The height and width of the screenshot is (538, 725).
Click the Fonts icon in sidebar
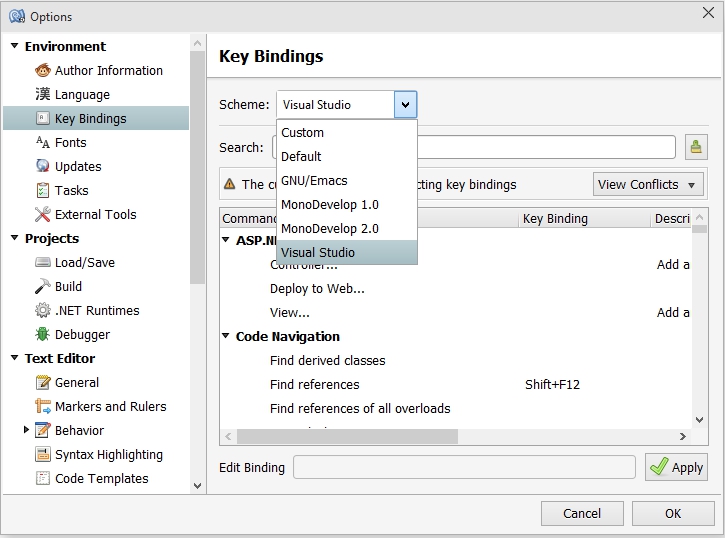pos(43,142)
